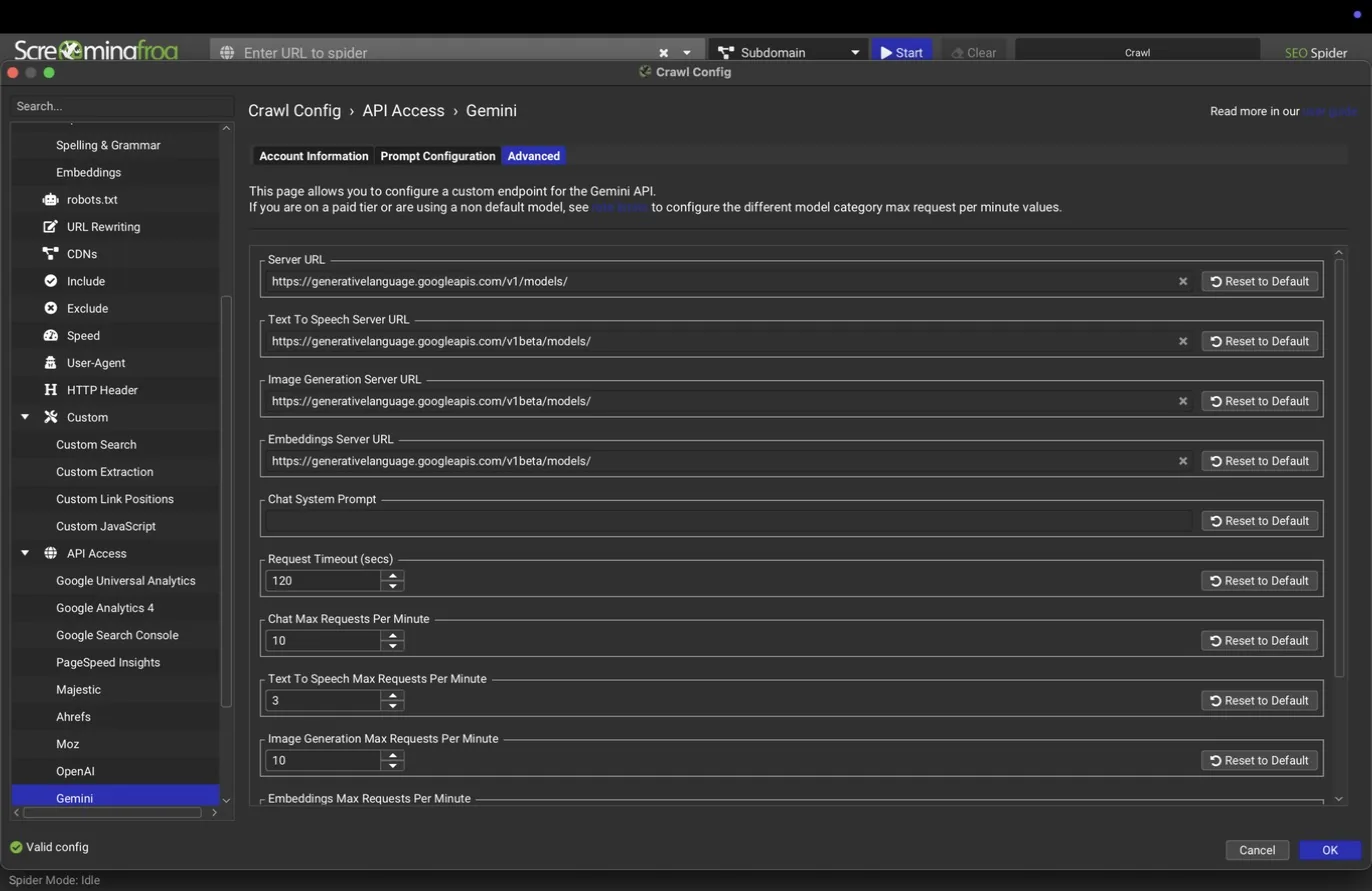Reset Chat System Prompt to default
The height and width of the screenshot is (891, 1372).
click(1260, 521)
